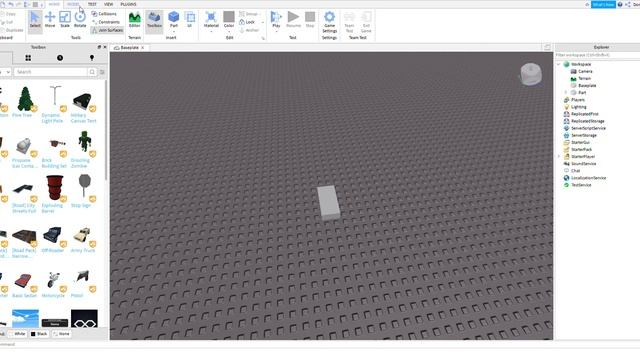
Task: Collapse the Workspace tree node
Action: click(558, 64)
